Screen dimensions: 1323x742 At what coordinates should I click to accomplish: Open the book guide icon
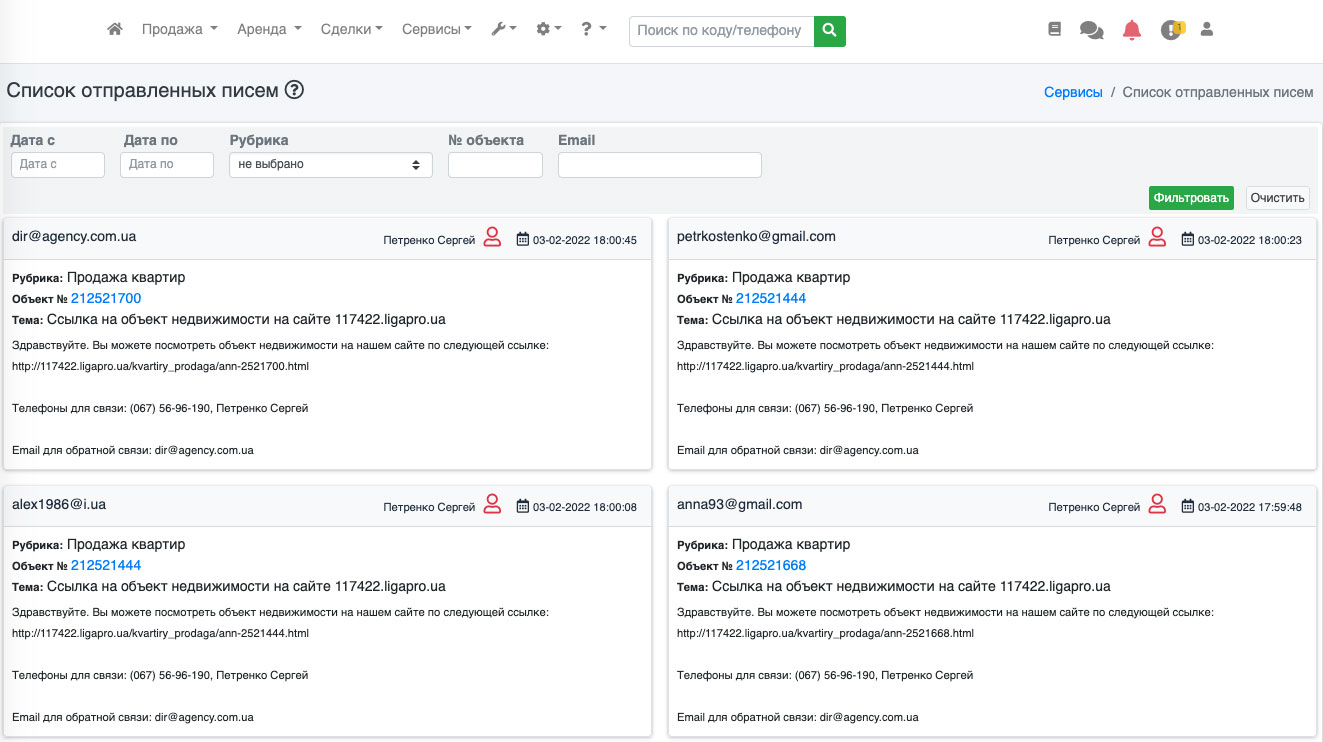click(1054, 30)
